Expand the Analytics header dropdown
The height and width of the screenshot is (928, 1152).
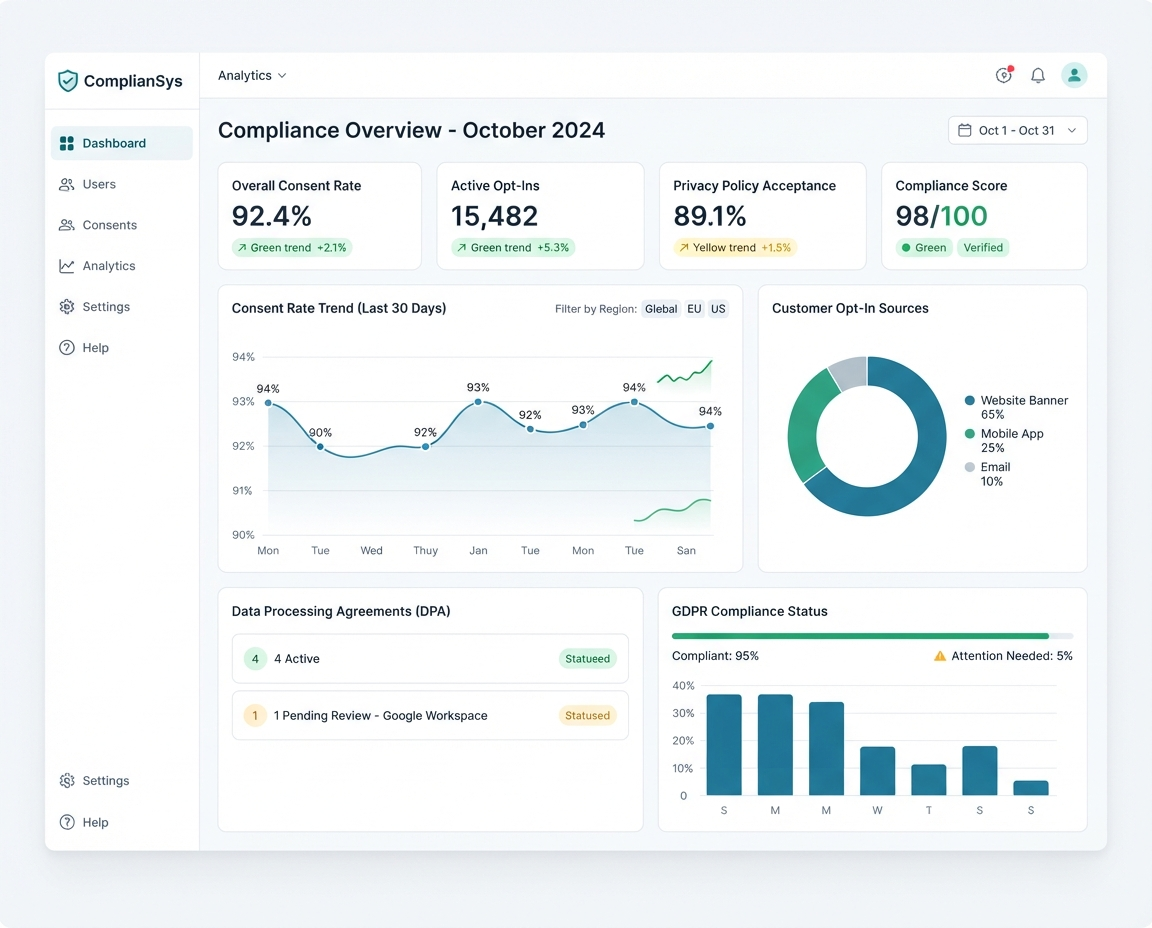pyautogui.click(x=252, y=76)
